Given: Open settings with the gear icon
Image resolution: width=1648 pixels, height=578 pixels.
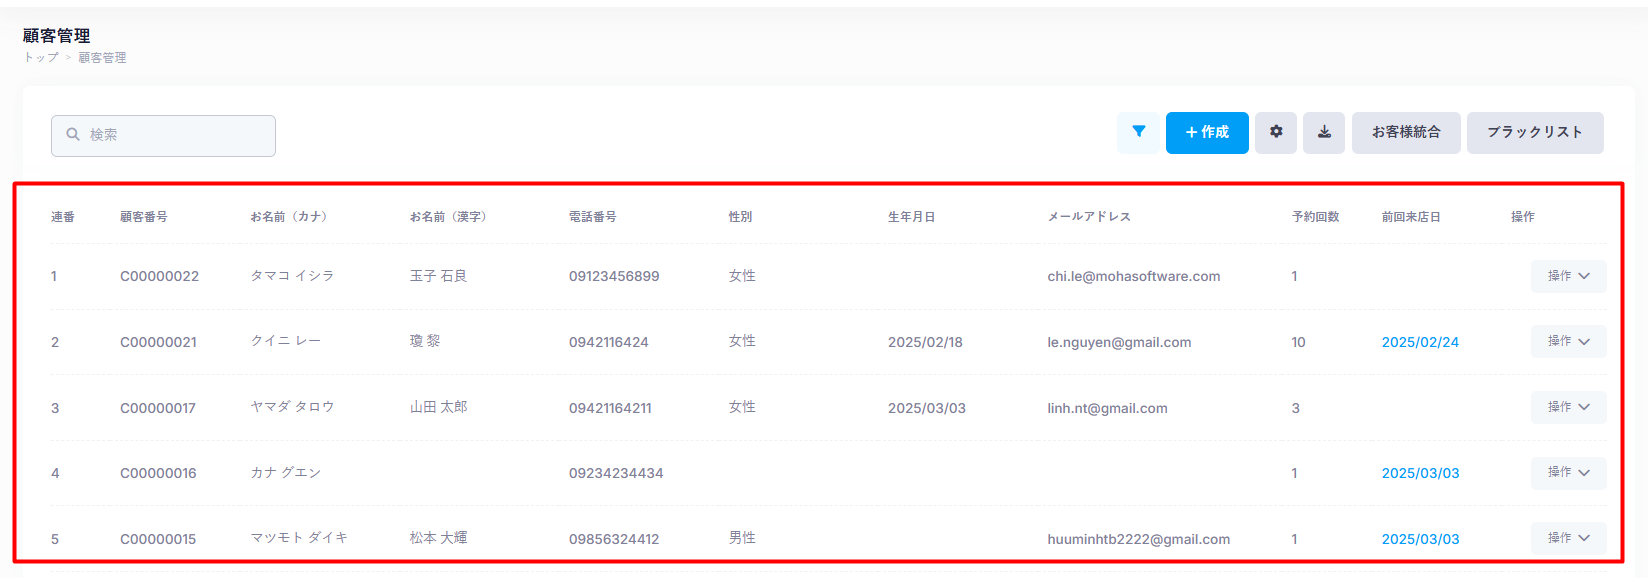Looking at the screenshot, I should click(1276, 132).
